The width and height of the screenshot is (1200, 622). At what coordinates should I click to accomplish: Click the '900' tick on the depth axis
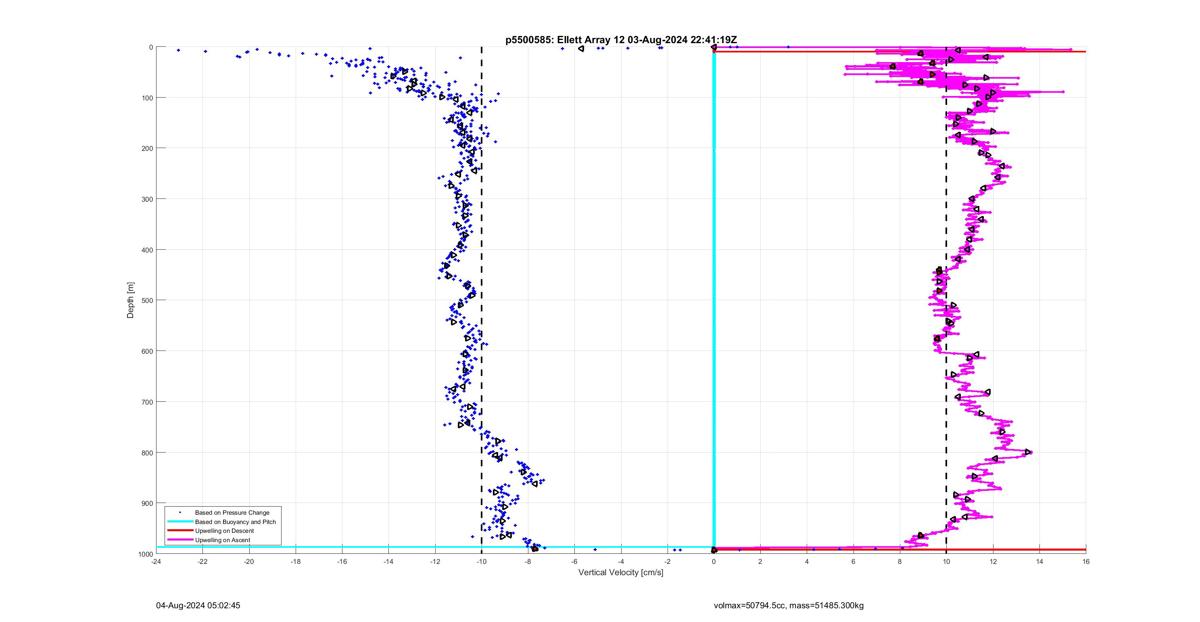coord(147,503)
